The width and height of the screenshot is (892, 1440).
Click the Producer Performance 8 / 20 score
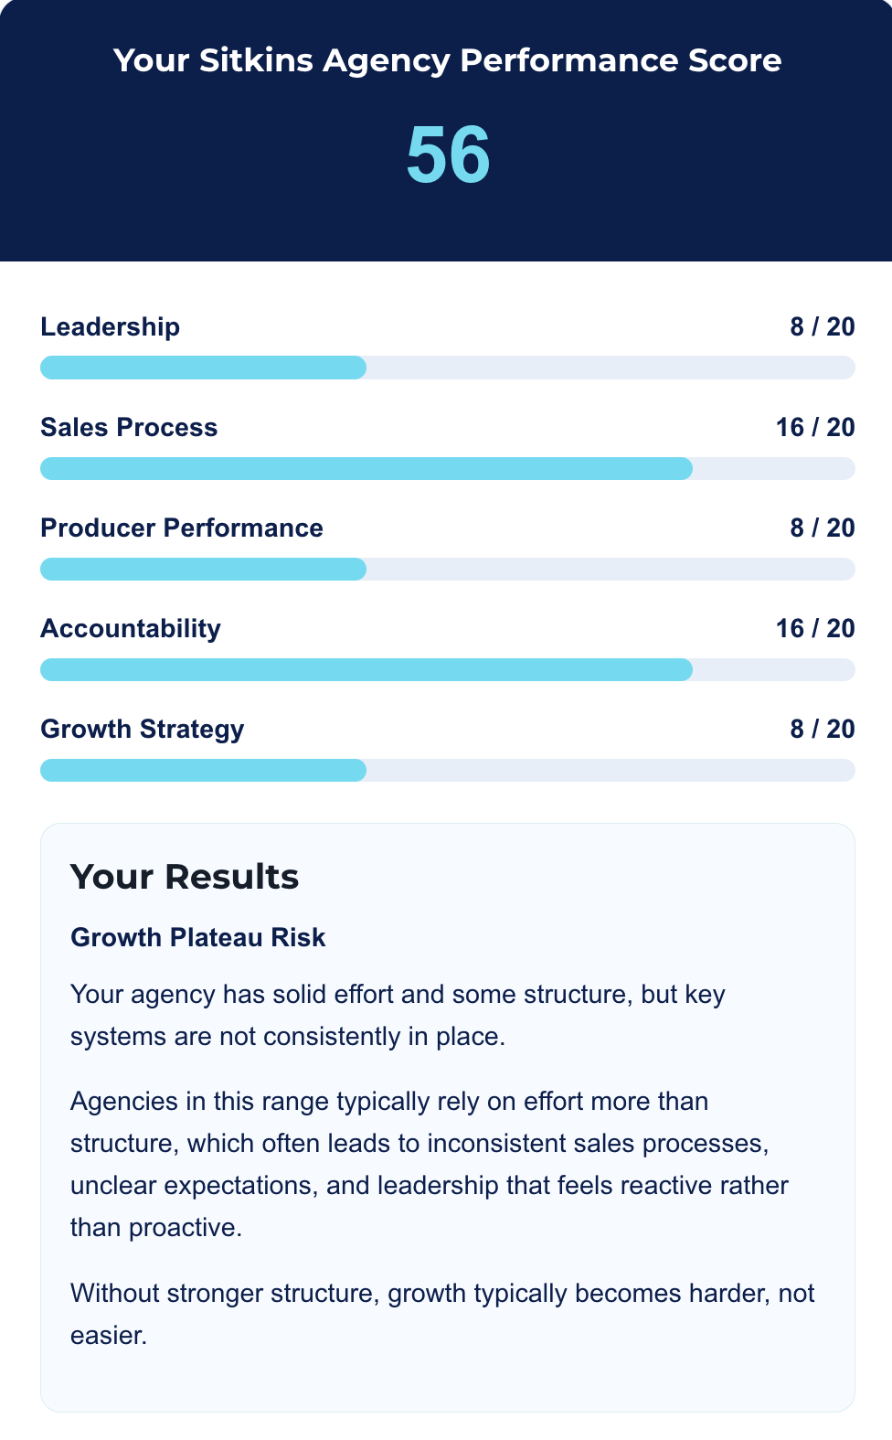point(822,528)
